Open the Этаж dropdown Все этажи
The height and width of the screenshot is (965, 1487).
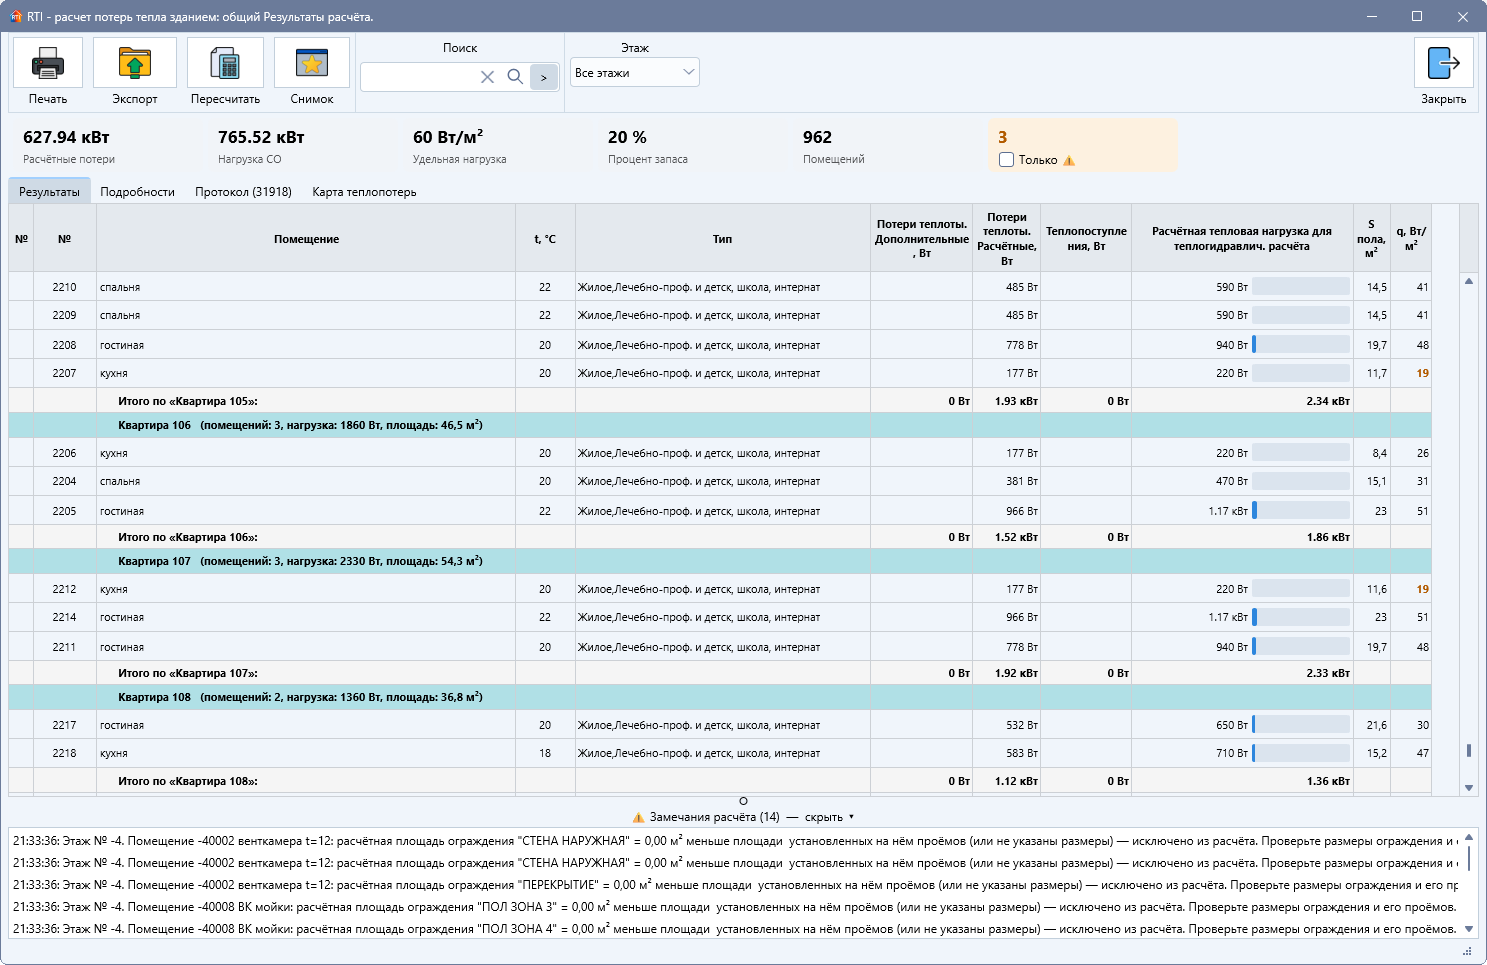[635, 72]
